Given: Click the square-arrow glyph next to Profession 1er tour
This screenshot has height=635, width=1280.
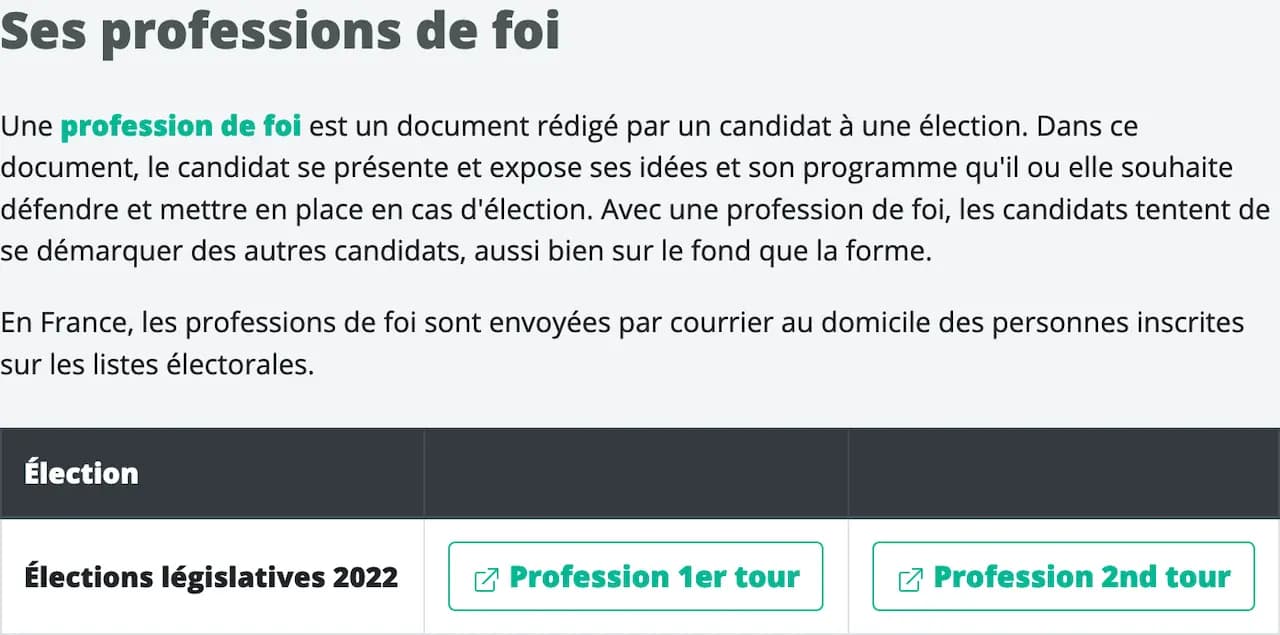Looking at the screenshot, I should pos(487,577).
